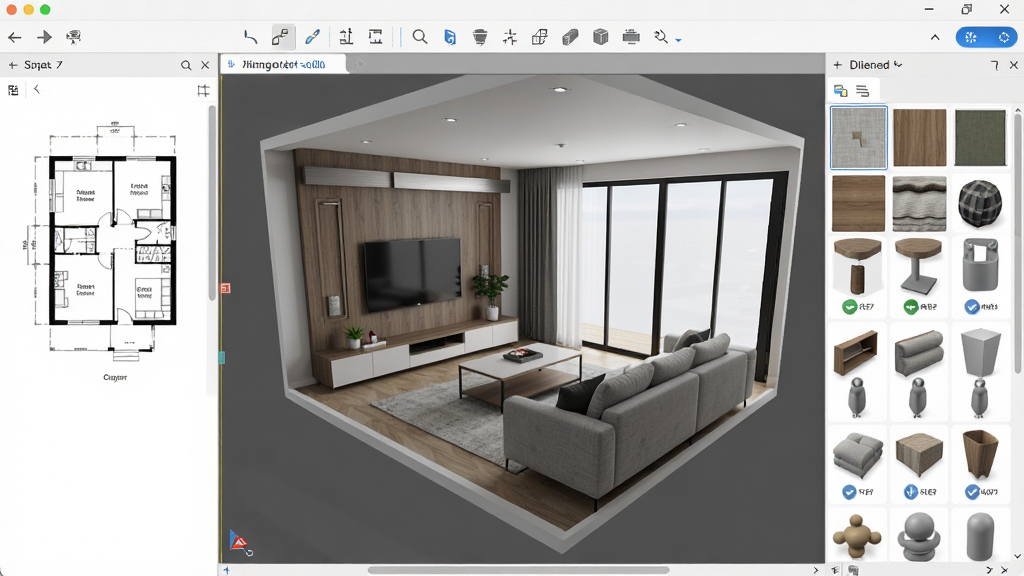Screen dimensions: 1024x576
Task: Pick the blue paintbrush tool
Action: pyautogui.click(x=312, y=37)
